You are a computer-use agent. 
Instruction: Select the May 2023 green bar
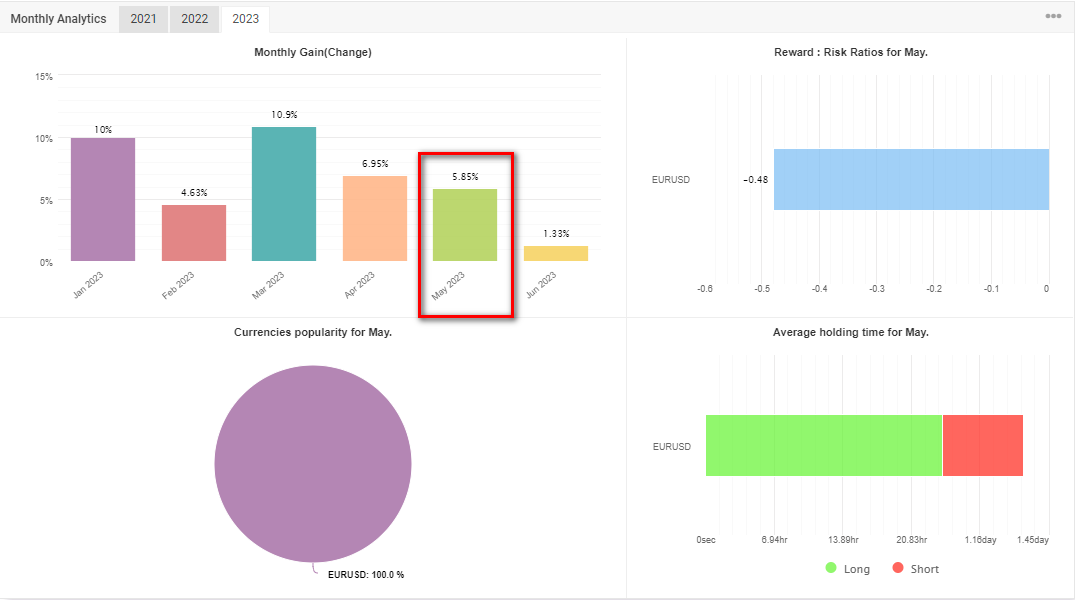click(x=465, y=225)
